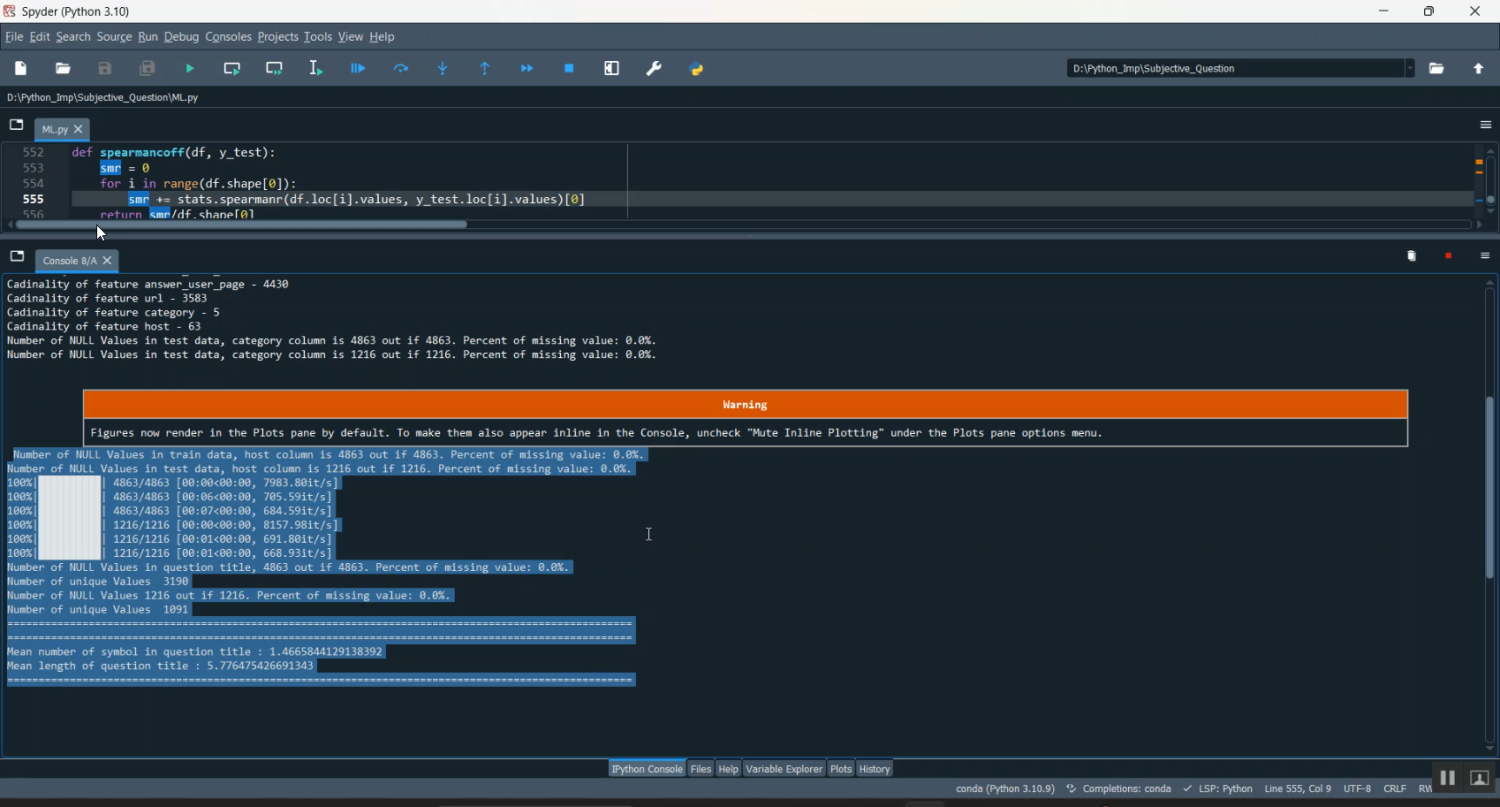Click the Run current cell icon
The height and width of the screenshot is (807, 1500).
click(232, 69)
